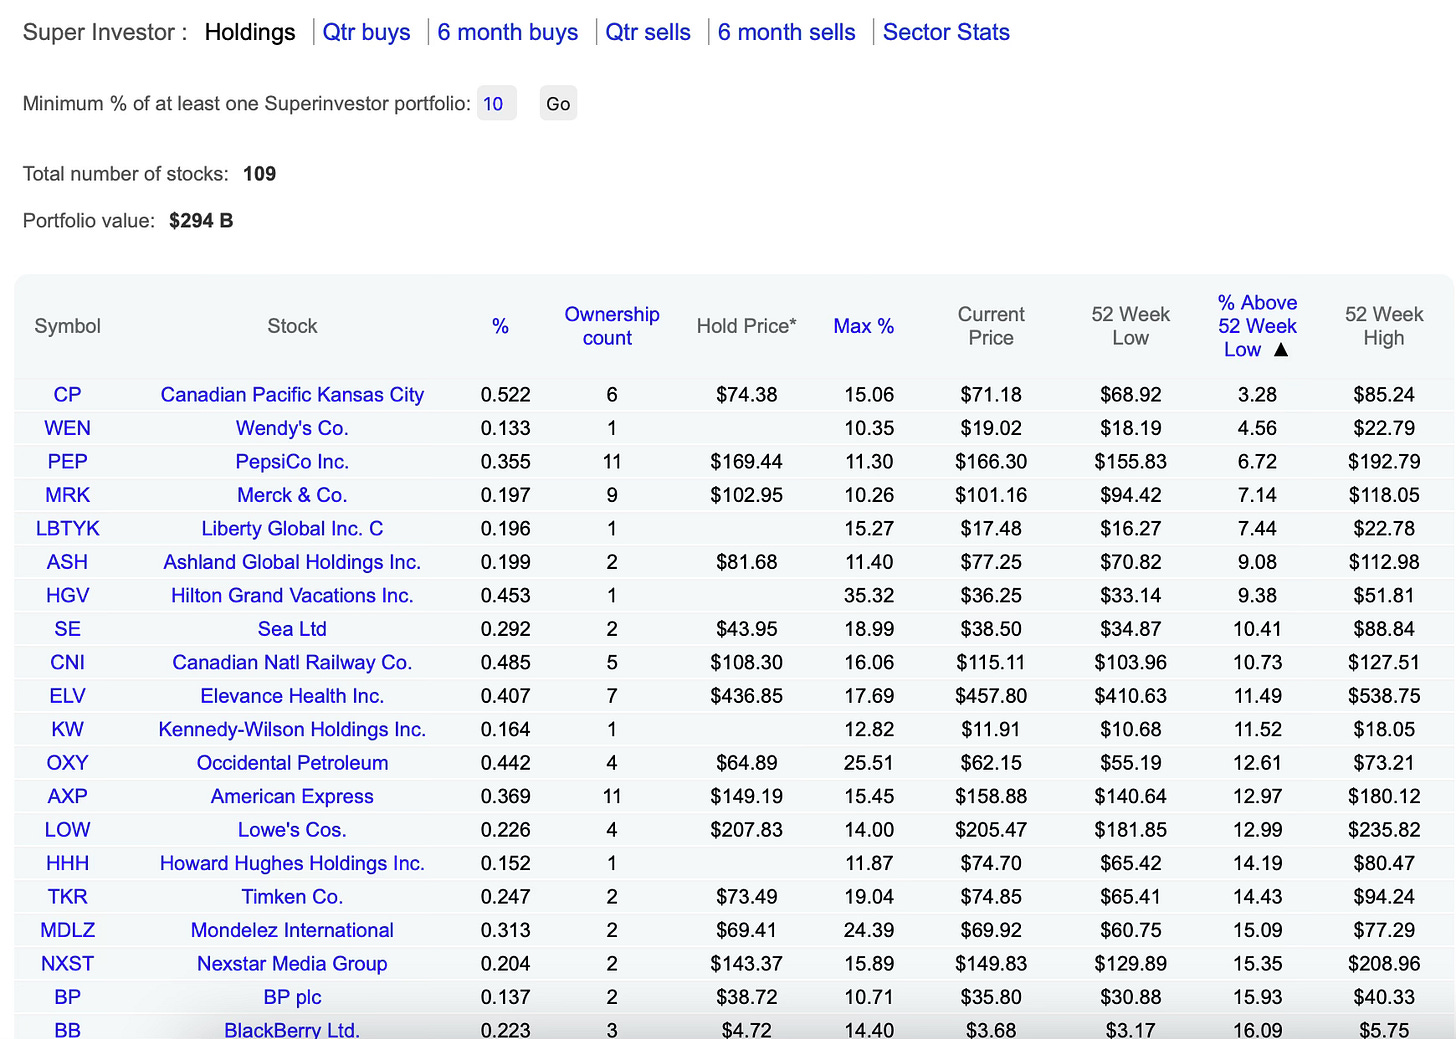Open the Qtr buys tab
Image resolution: width=1456 pixels, height=1039 pixels.
(366, 32)
